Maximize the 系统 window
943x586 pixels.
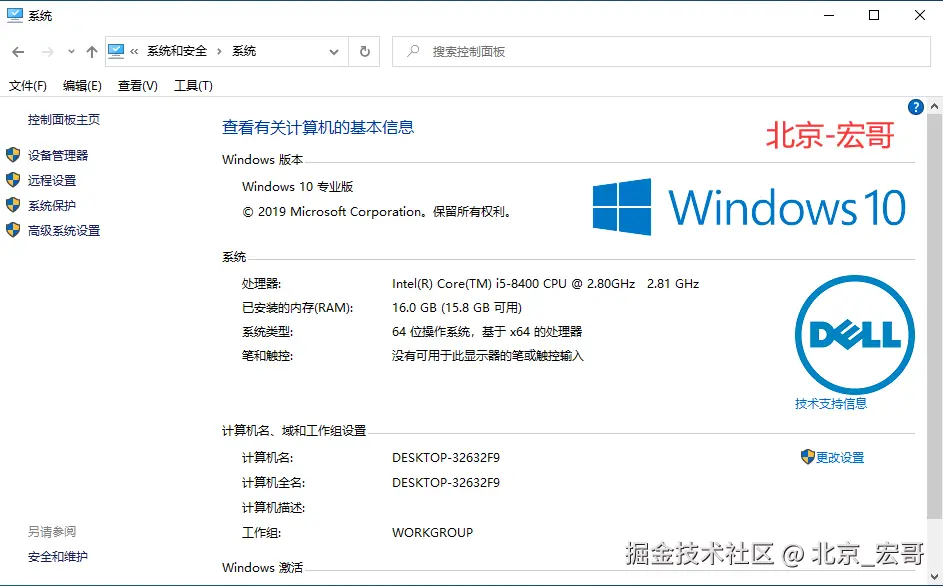tap(874, 15)
